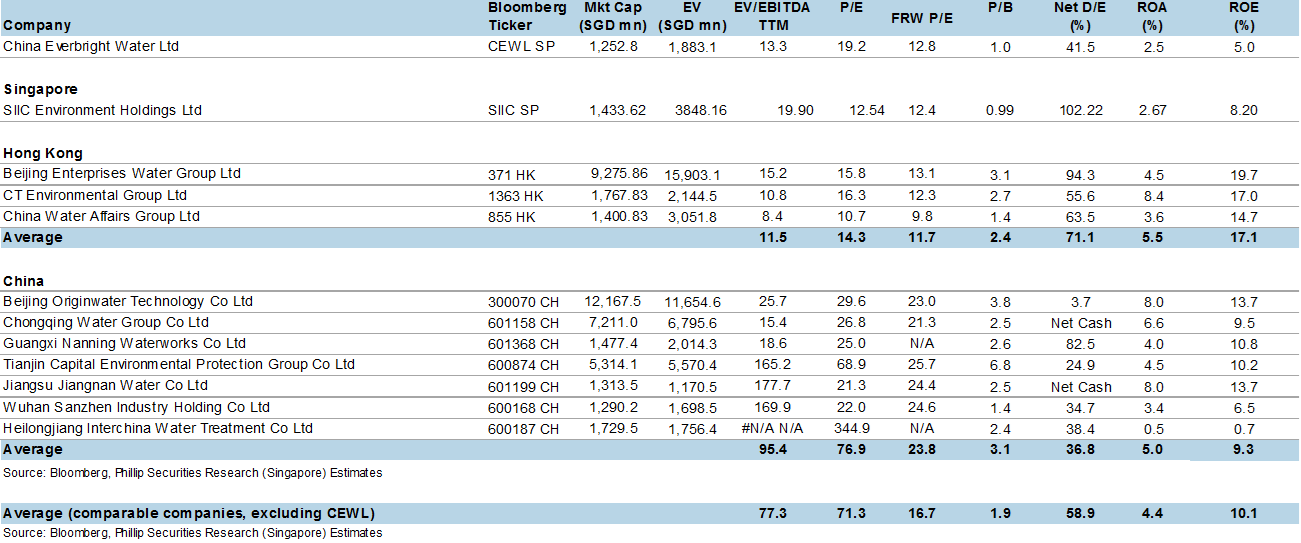
Task: Select China average P/E 76.9
Action: pos(853,450)
